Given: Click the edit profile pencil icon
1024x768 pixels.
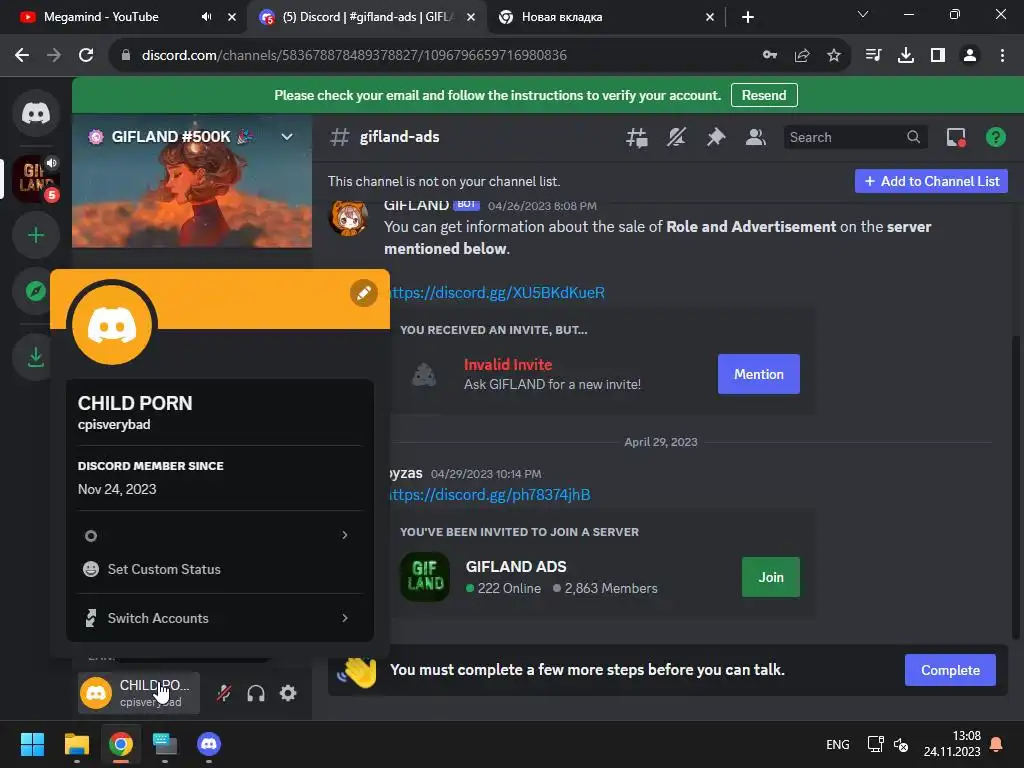Looking at the screenshot, I should click(x=364, y=293).
